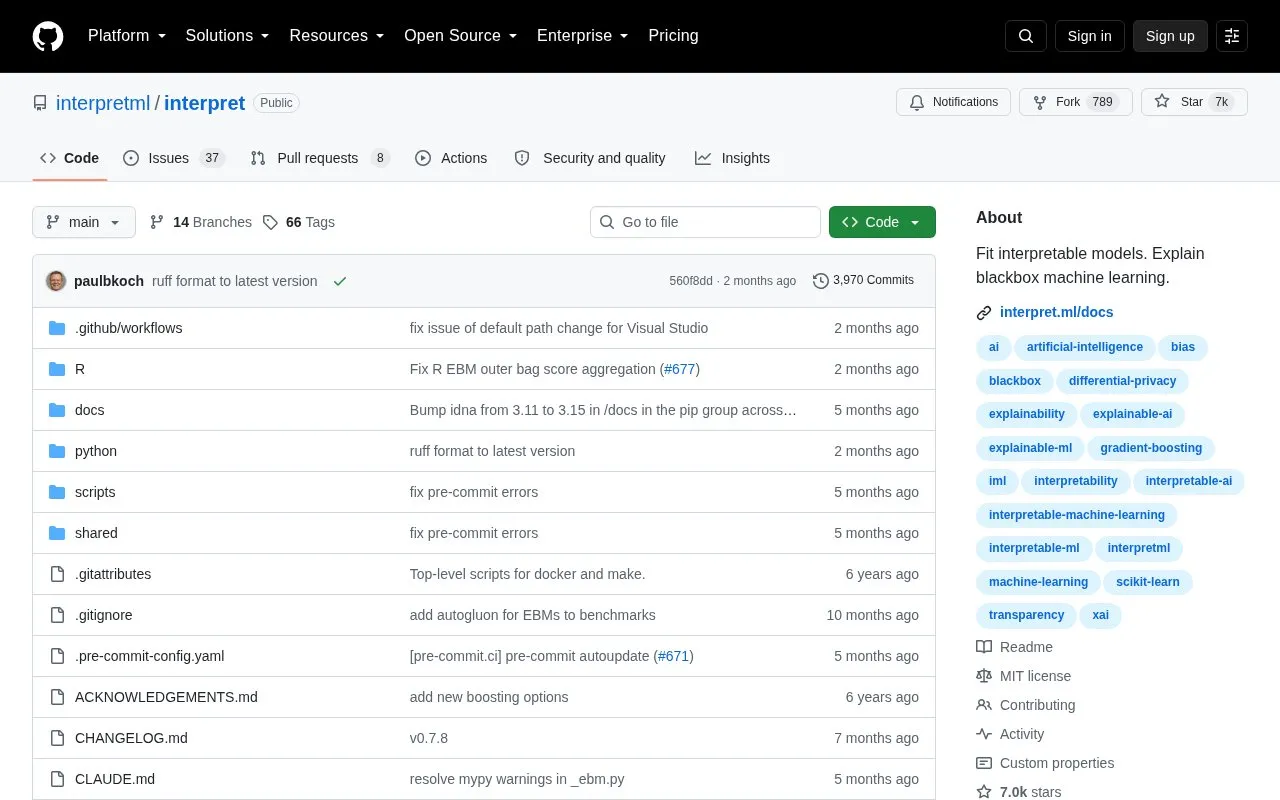The height and width of the screenshot is (800, 1280).
Task: Open Custom properties link
Action: [x=1045, y=763]
